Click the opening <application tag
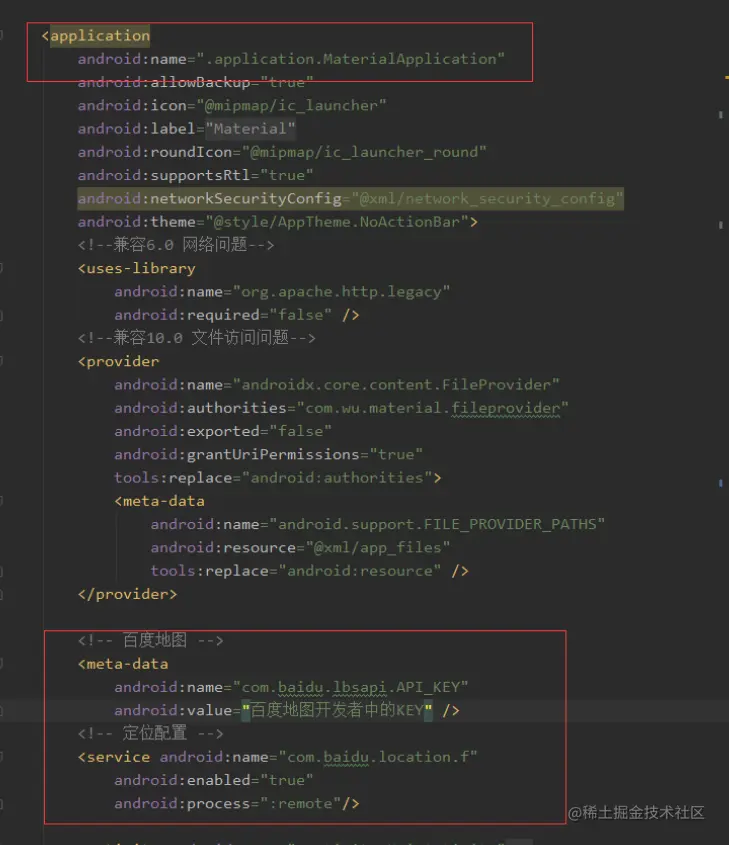This screenshot has width=729, height=845. coord(96,36)
